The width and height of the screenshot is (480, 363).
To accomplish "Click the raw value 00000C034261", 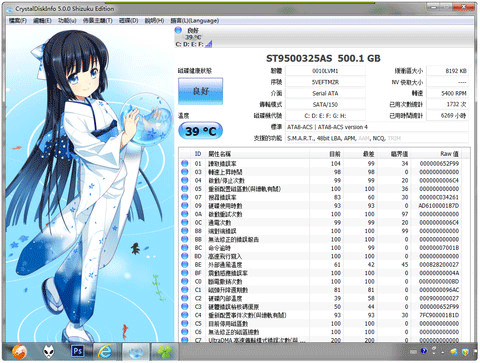I will [439, 197].
